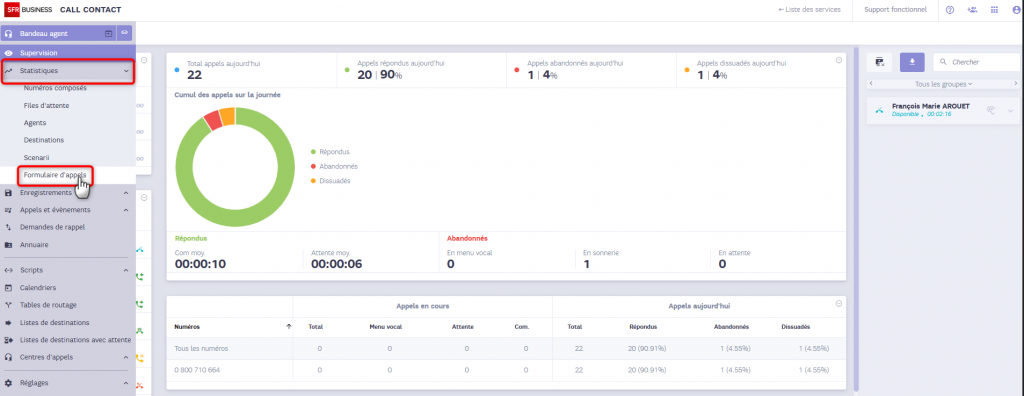Open the apps grid icon
The width and height of the screenshot is (1024, 396).
click(x=994, y=10)
